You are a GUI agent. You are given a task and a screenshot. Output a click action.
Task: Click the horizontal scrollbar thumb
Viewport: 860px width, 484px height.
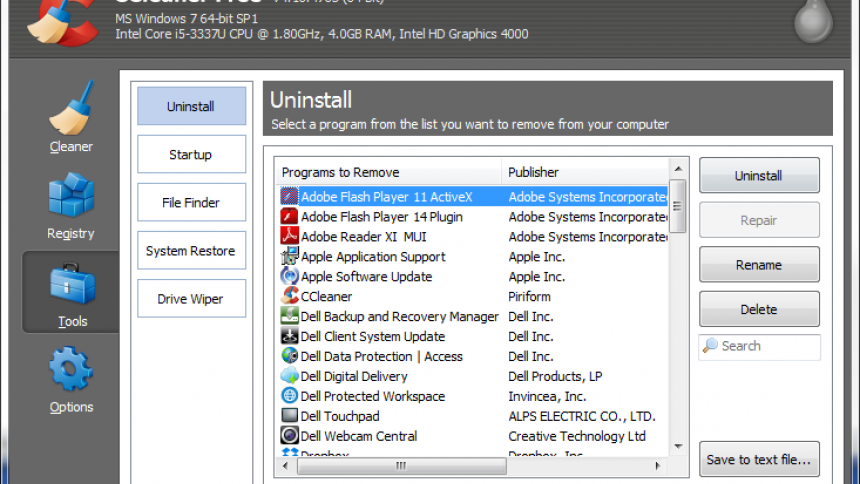401,466
